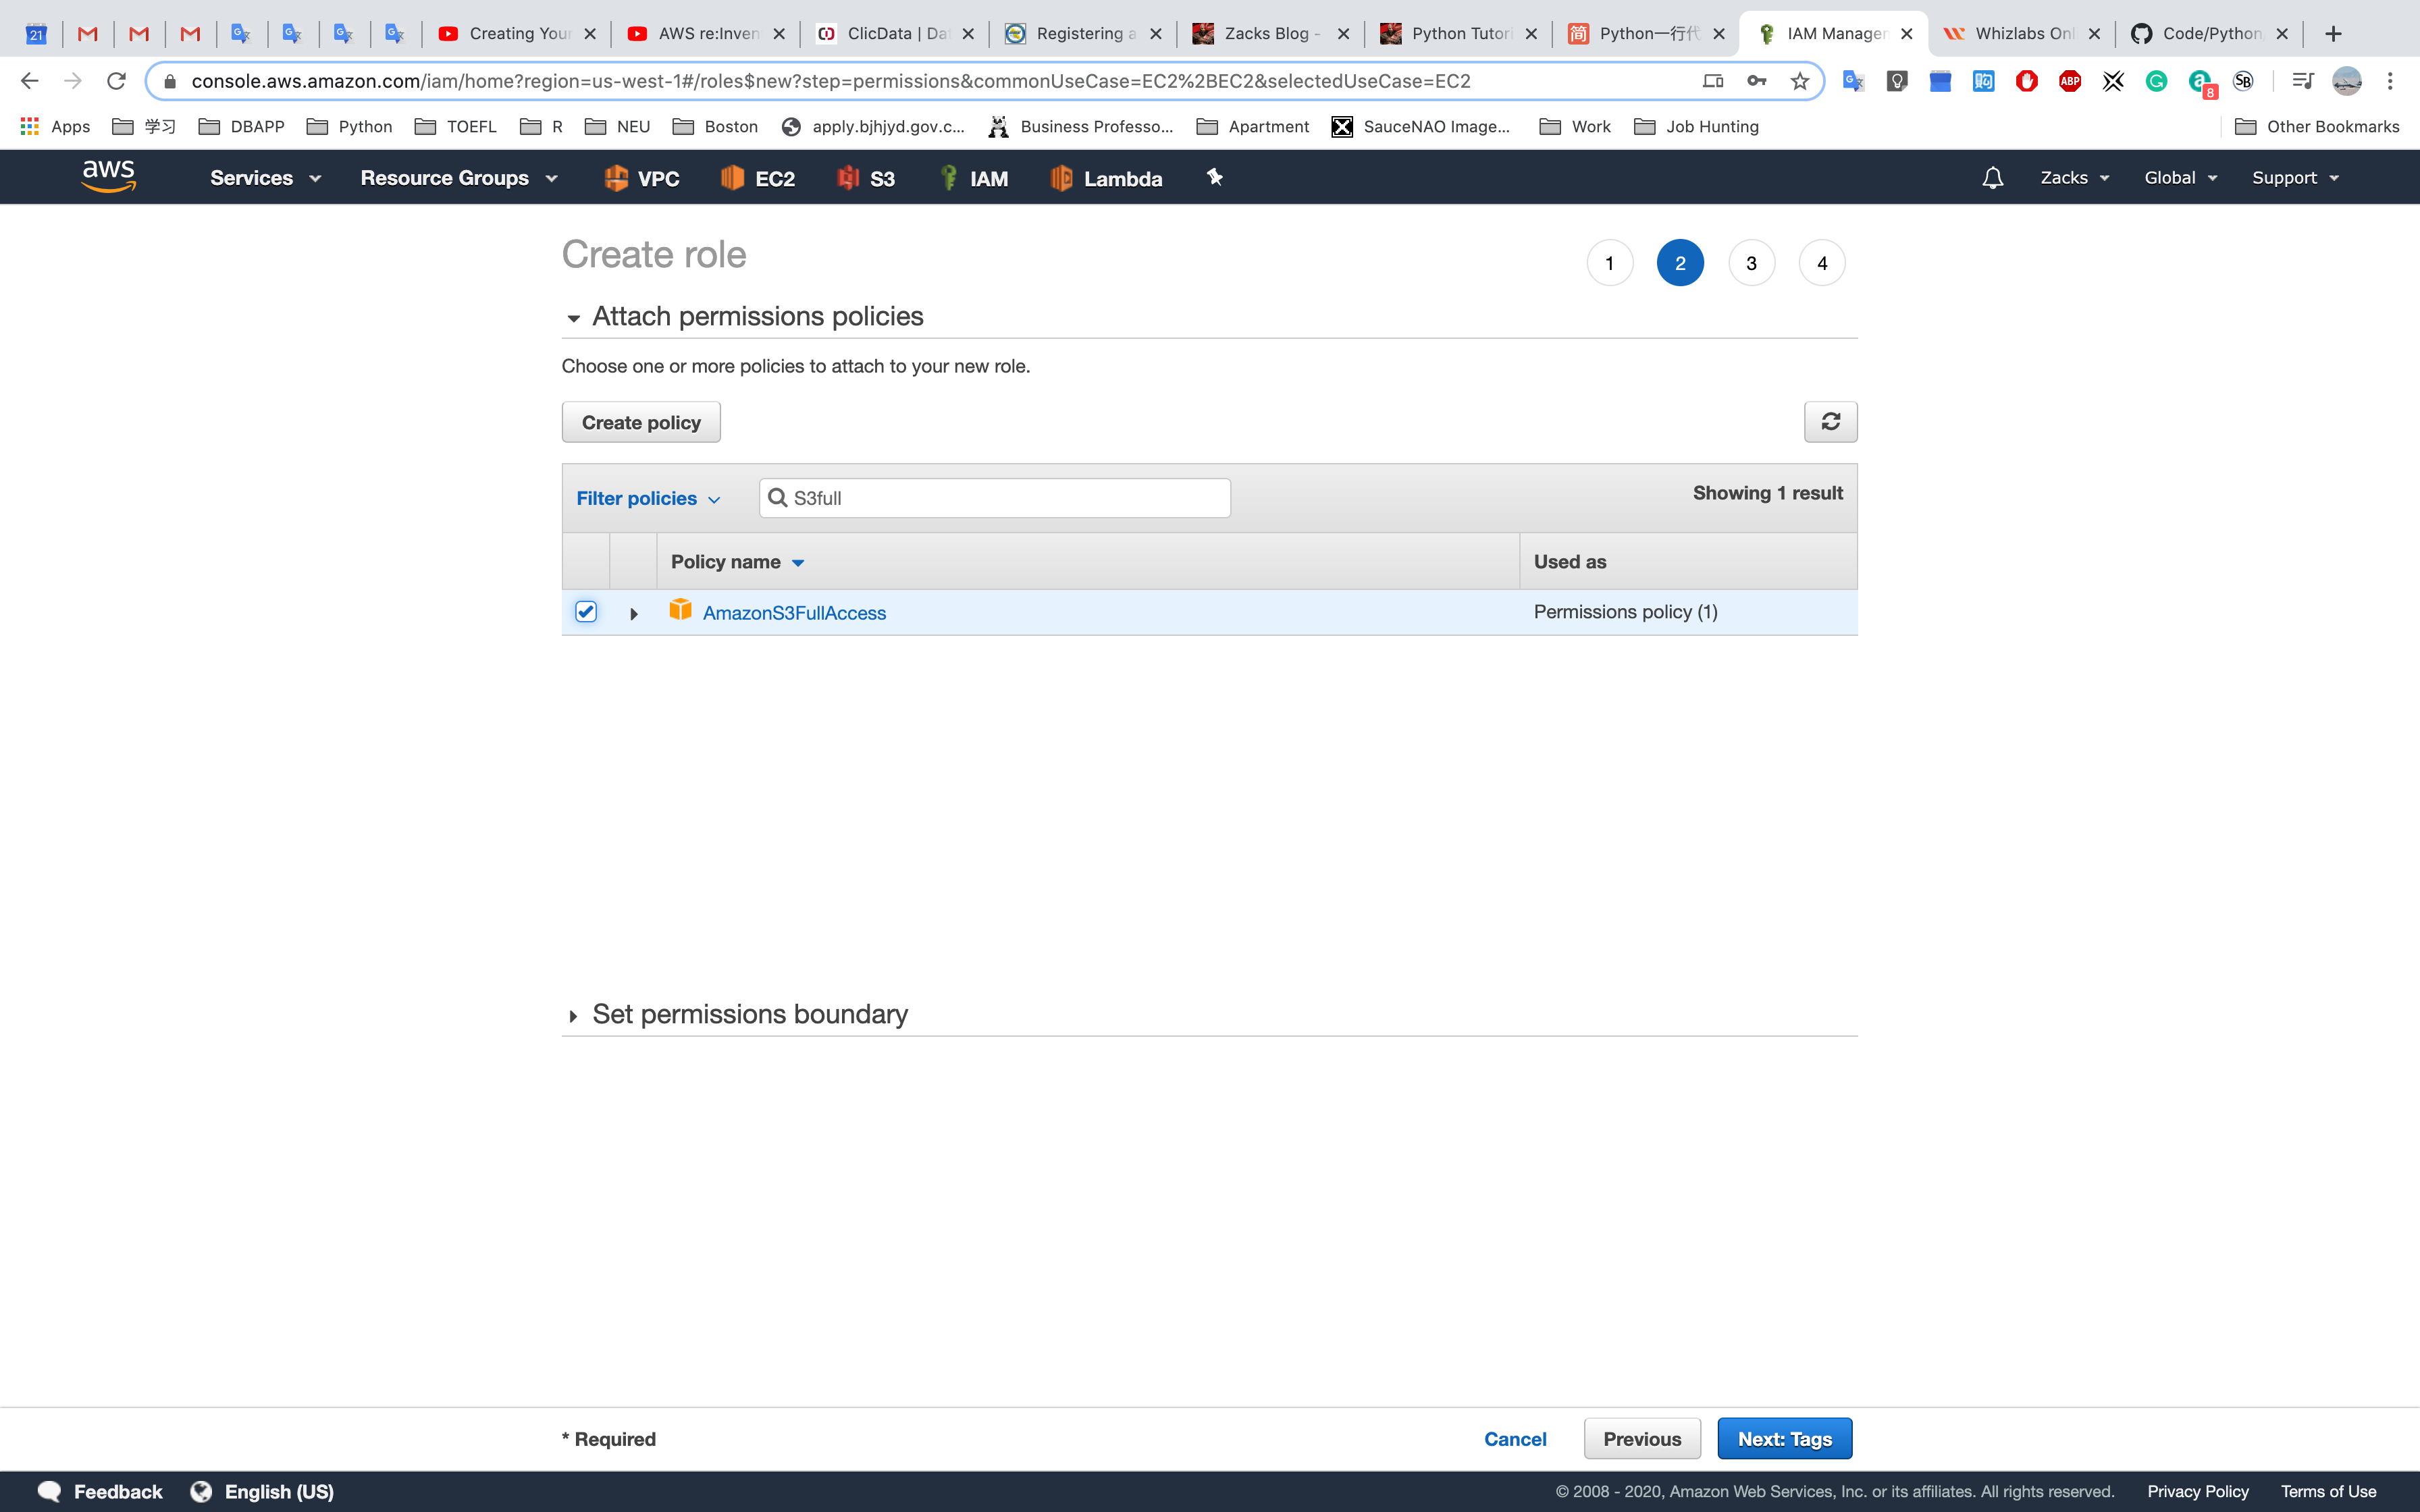Open the notifications bell
The width and height of the screenshot is (2420, 1512).
point(1992,178)
